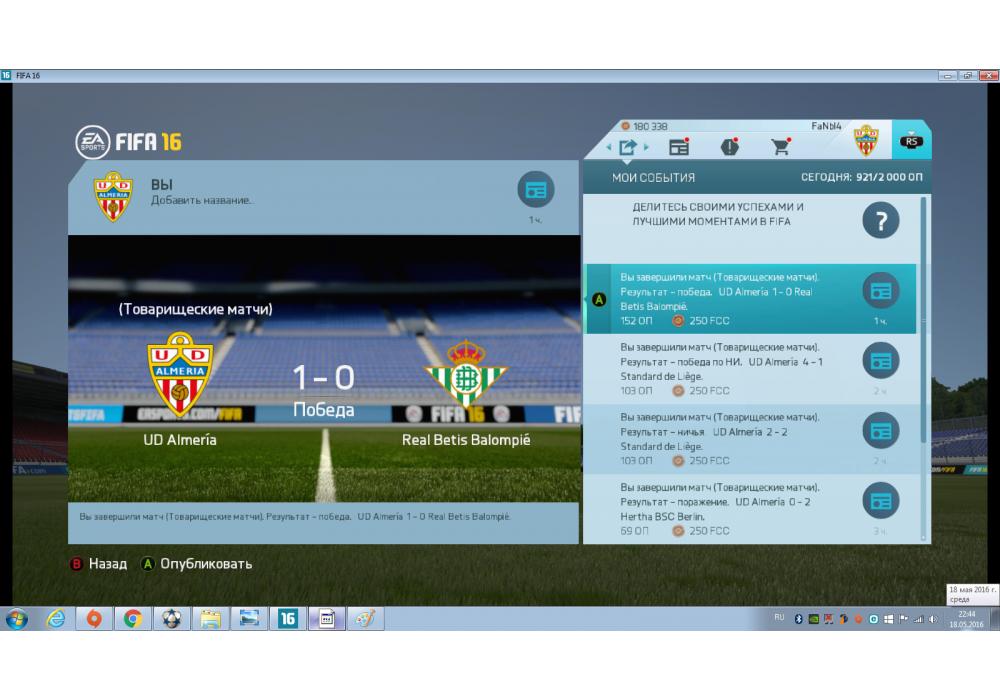The height and width of the screenshot is (700, 1000).
Task: Select the 0-2 Hertha BSC Berlin loss event
Action: click(x=750, y=509)
